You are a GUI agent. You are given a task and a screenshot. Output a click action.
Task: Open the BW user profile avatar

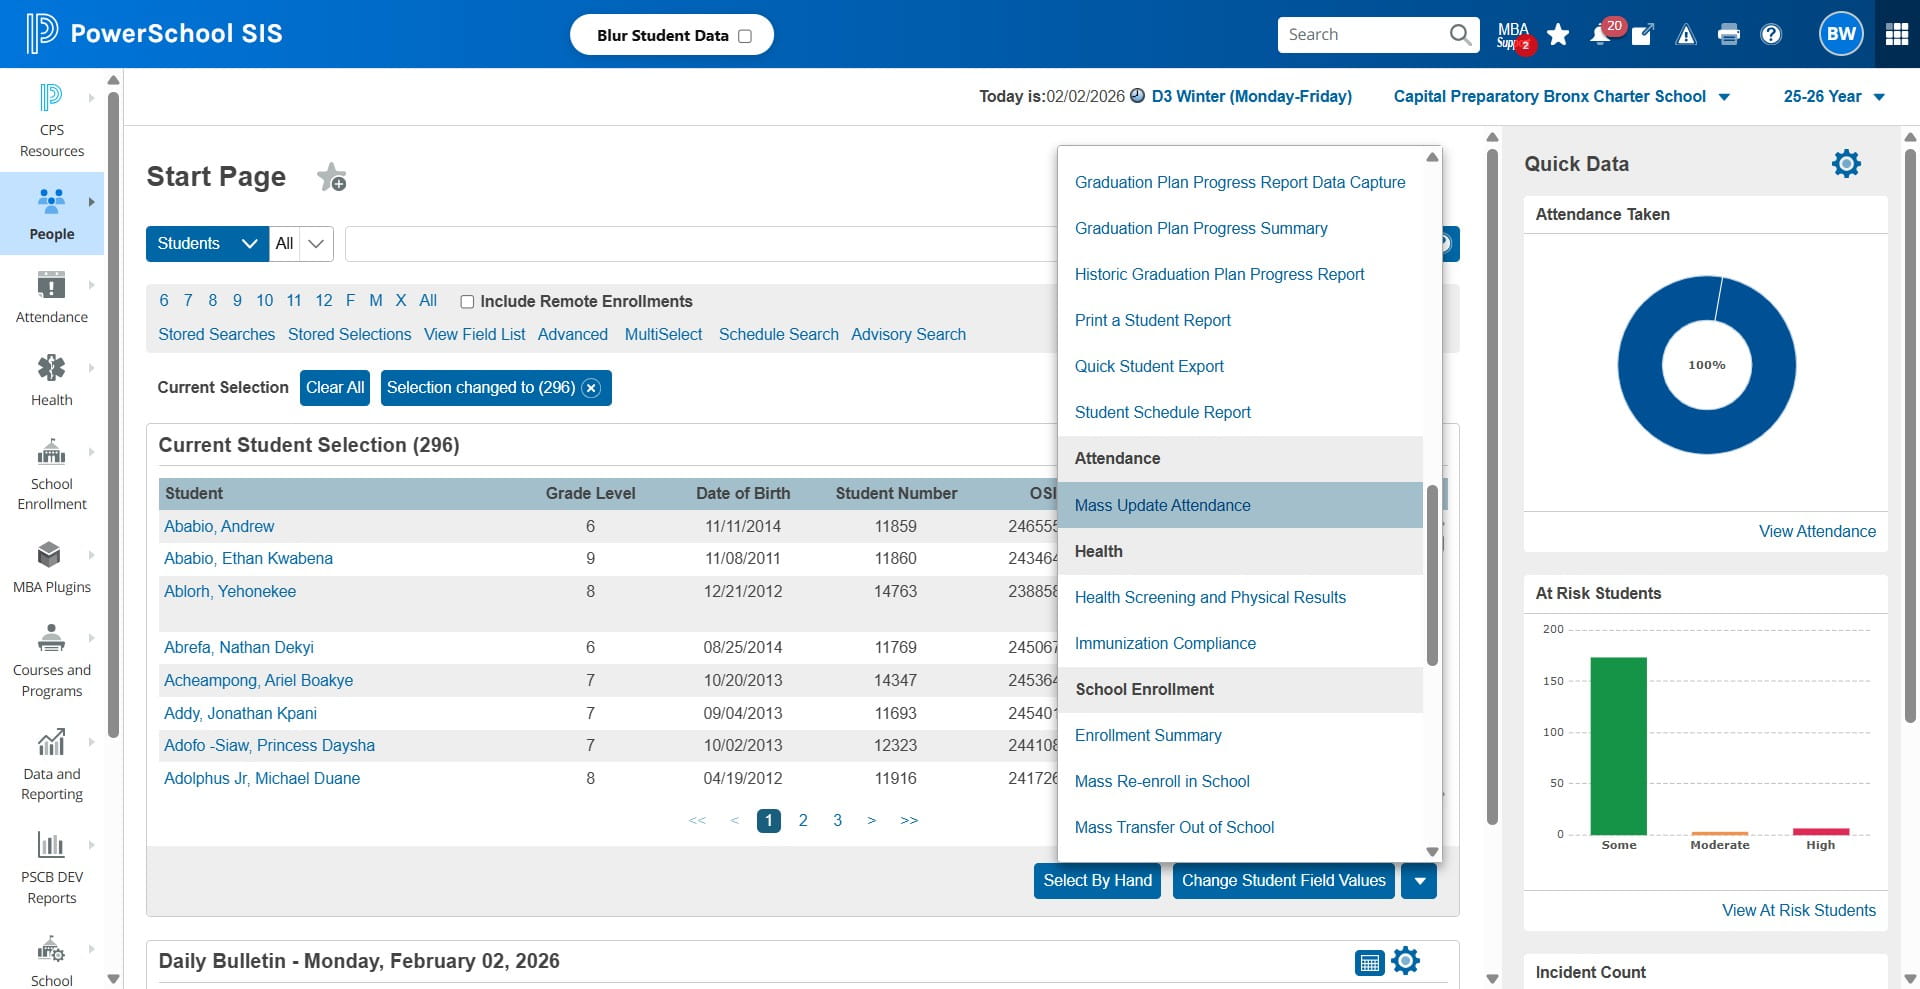(x=1841, y=34)
